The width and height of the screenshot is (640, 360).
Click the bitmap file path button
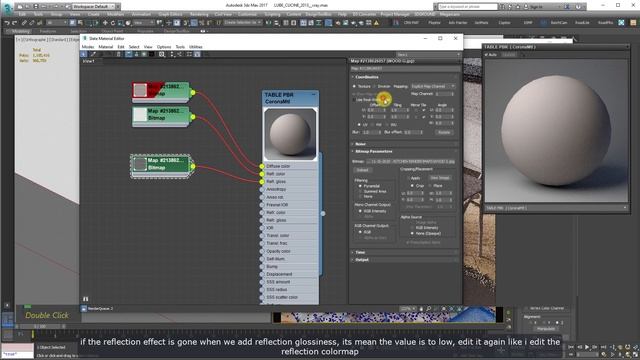[411, 162]
